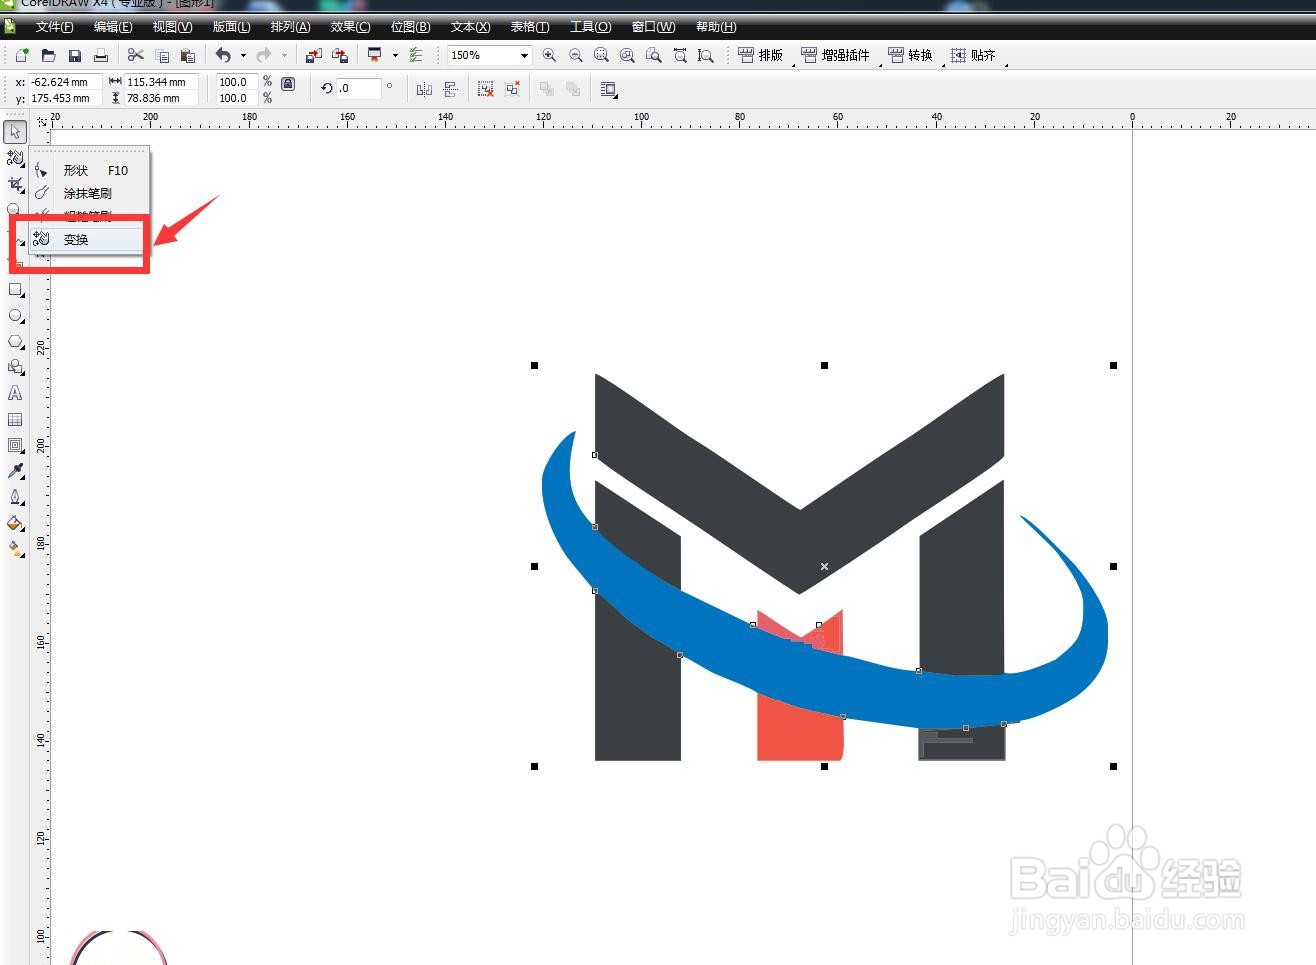Click the Zoom to Page Height icon
The height and width of the screenshot is (965, 1316).
(706, 55)
